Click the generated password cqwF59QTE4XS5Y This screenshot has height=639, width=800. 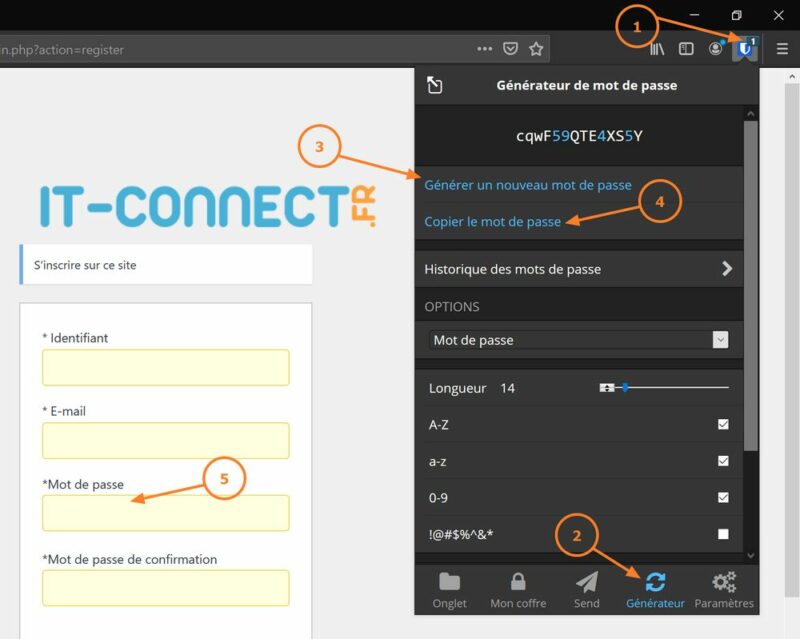(x=579, y=136)
